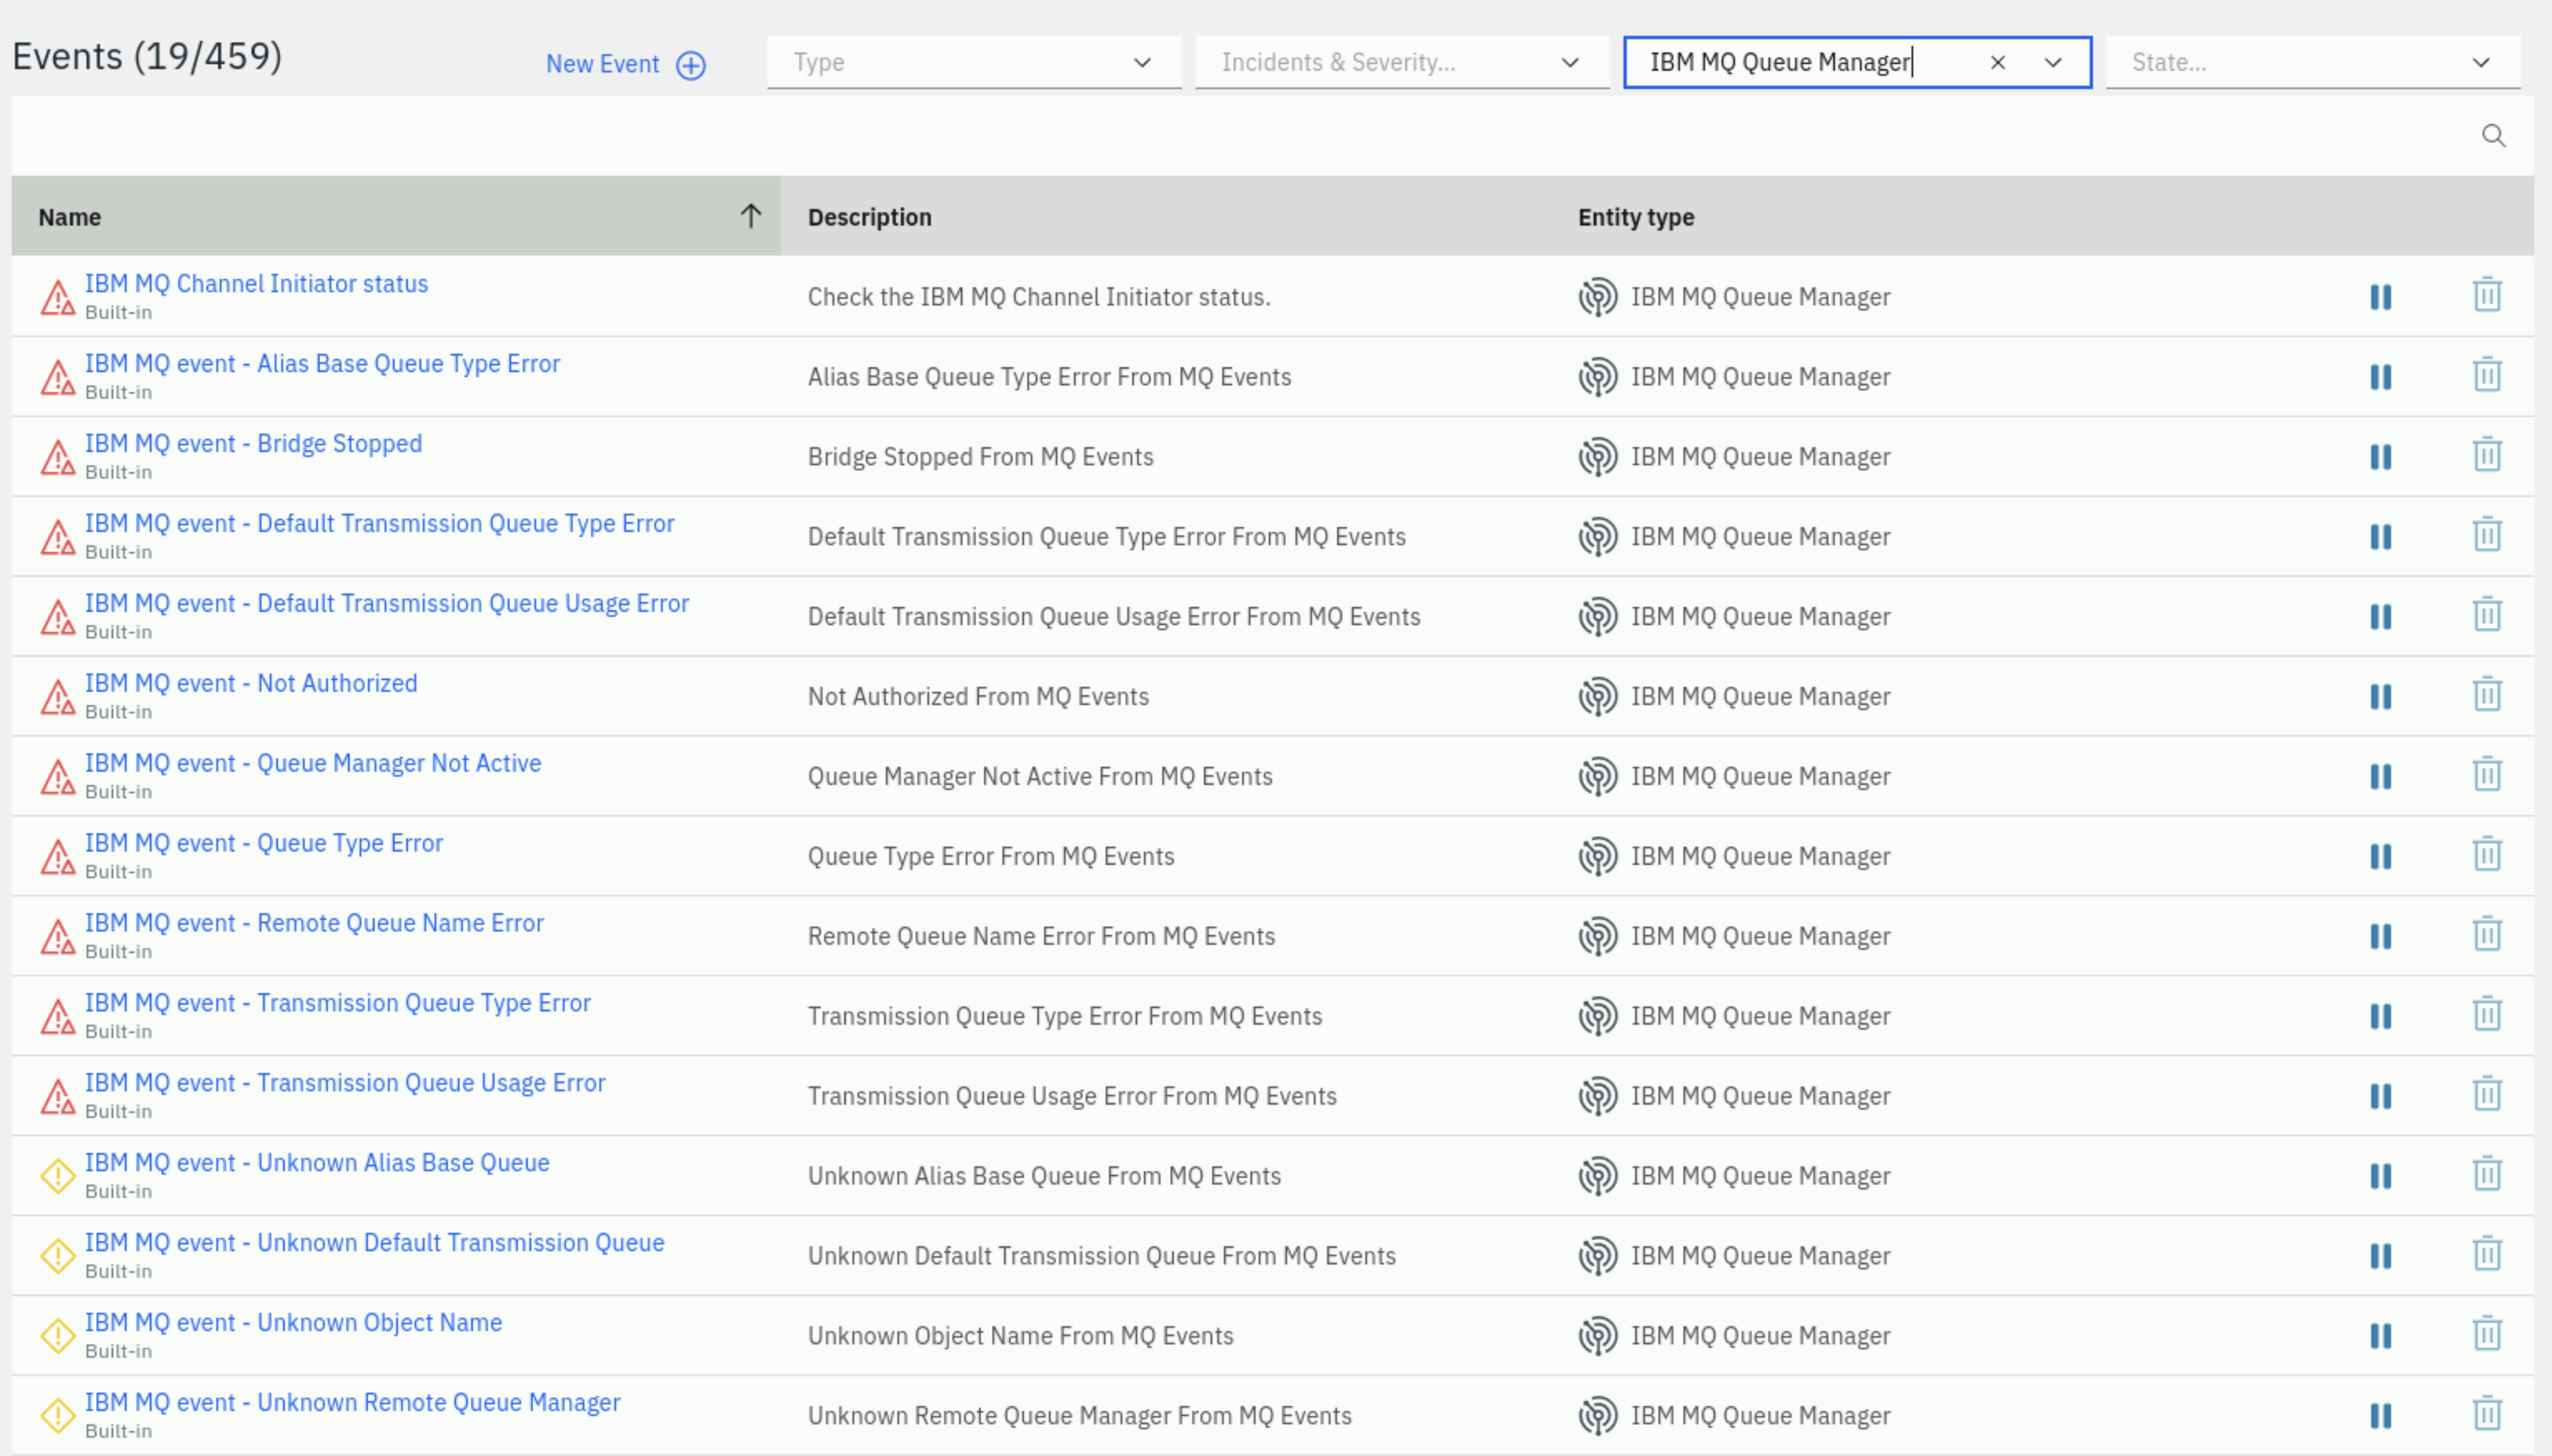Viewport: 2552px width, 1456px height.
Task: Open IBM MQ event - Bridge Stopped
Action: [x=253, y=444]
